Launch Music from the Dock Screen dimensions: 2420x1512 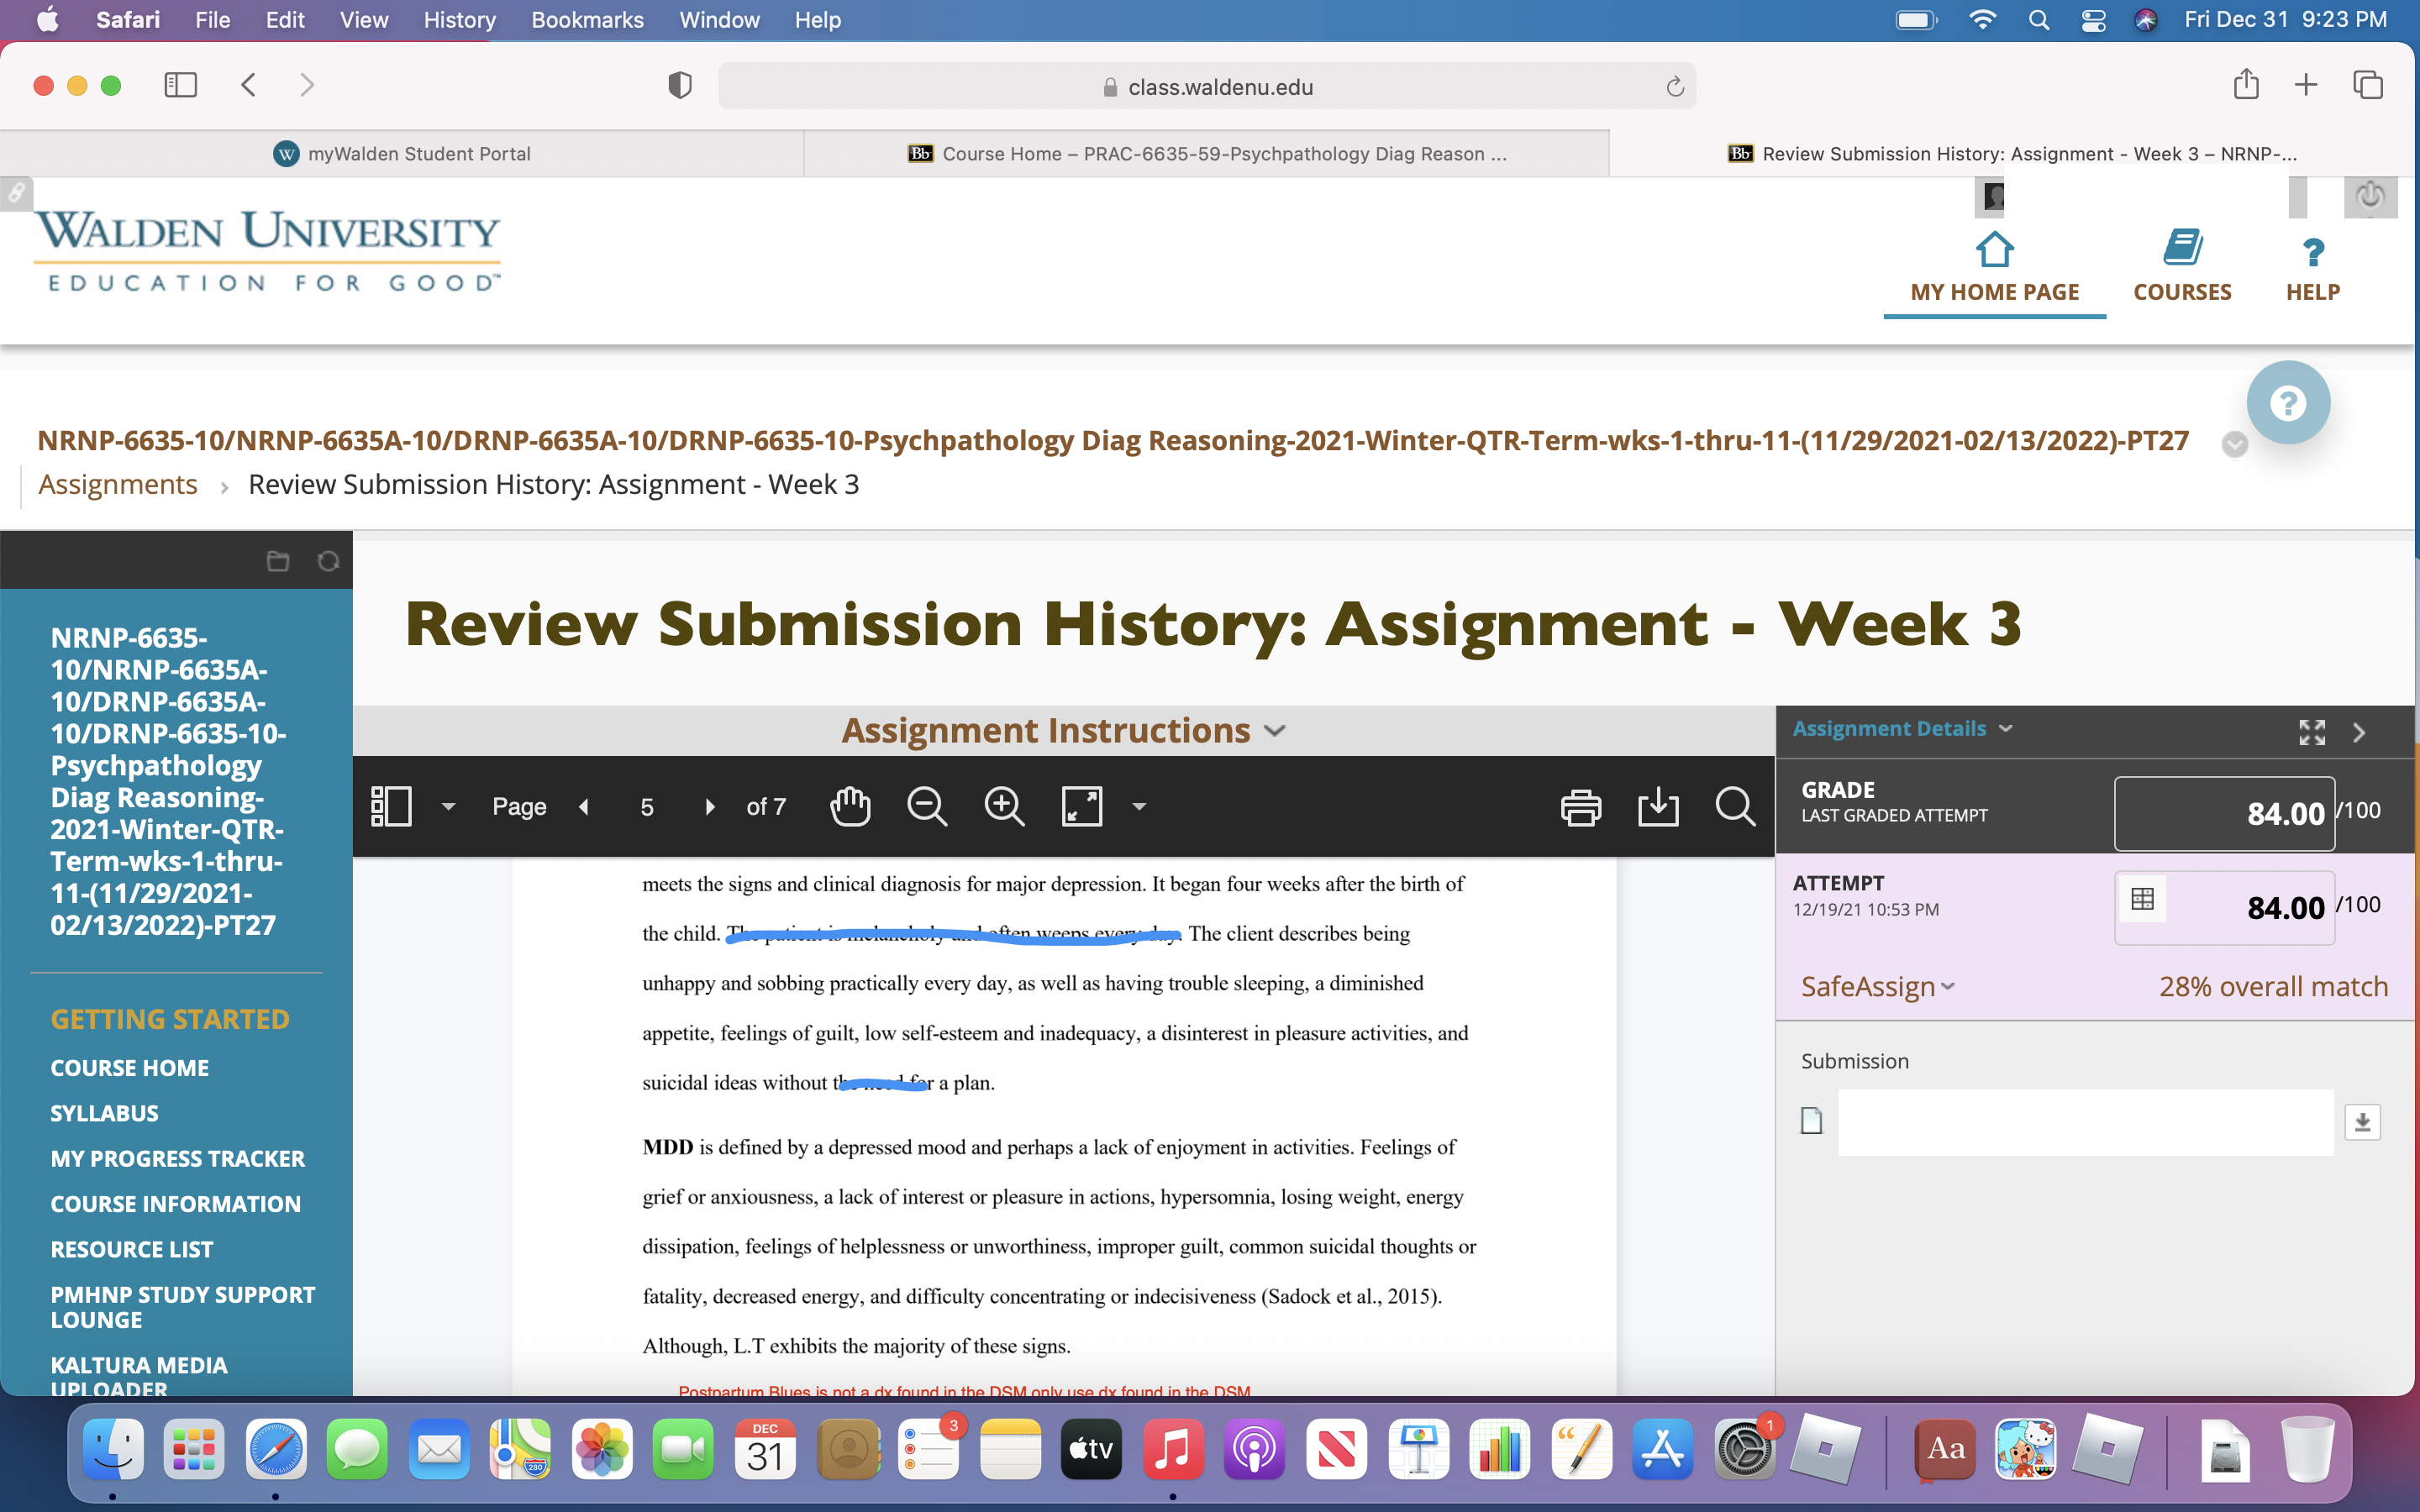click(1172, 1449)
